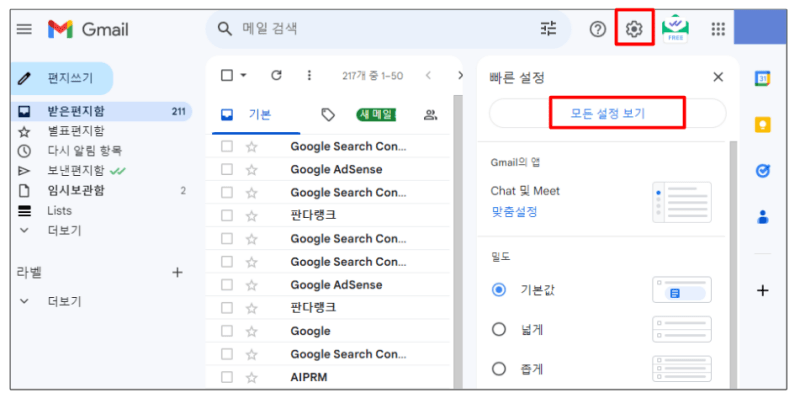Open Google Tasks in side panel
The width and height of the screenshot is (800, 398).
pyautogui.click(x=762, y=171)
